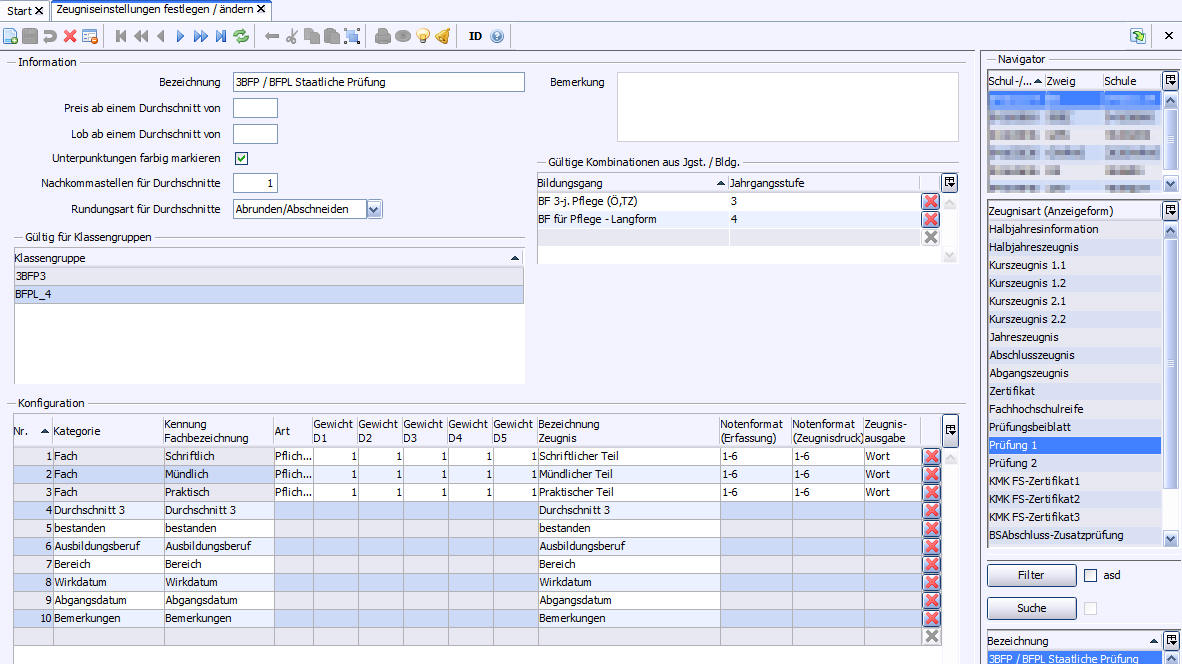Toggle the checkbox next to Suche button
Viewport: 1182px width, 664px height.
pos(1090,608)
